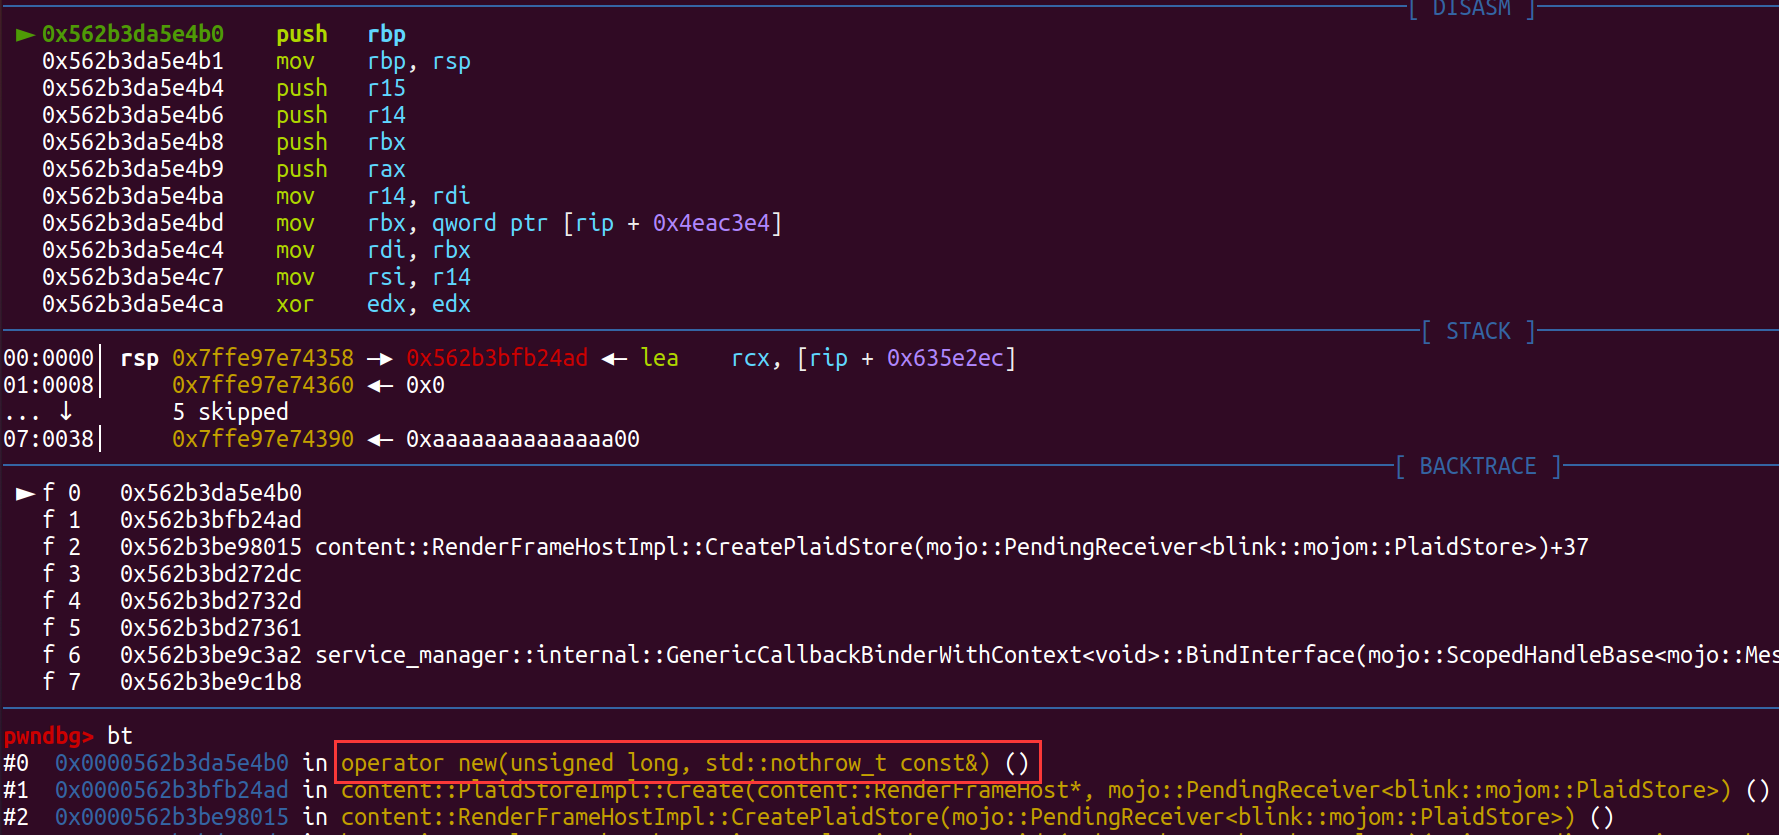The width and height of the screenshot is (1779, 835).
Task: Click the left arrow before the lea instruction
Action: click(x=614, y=358)
